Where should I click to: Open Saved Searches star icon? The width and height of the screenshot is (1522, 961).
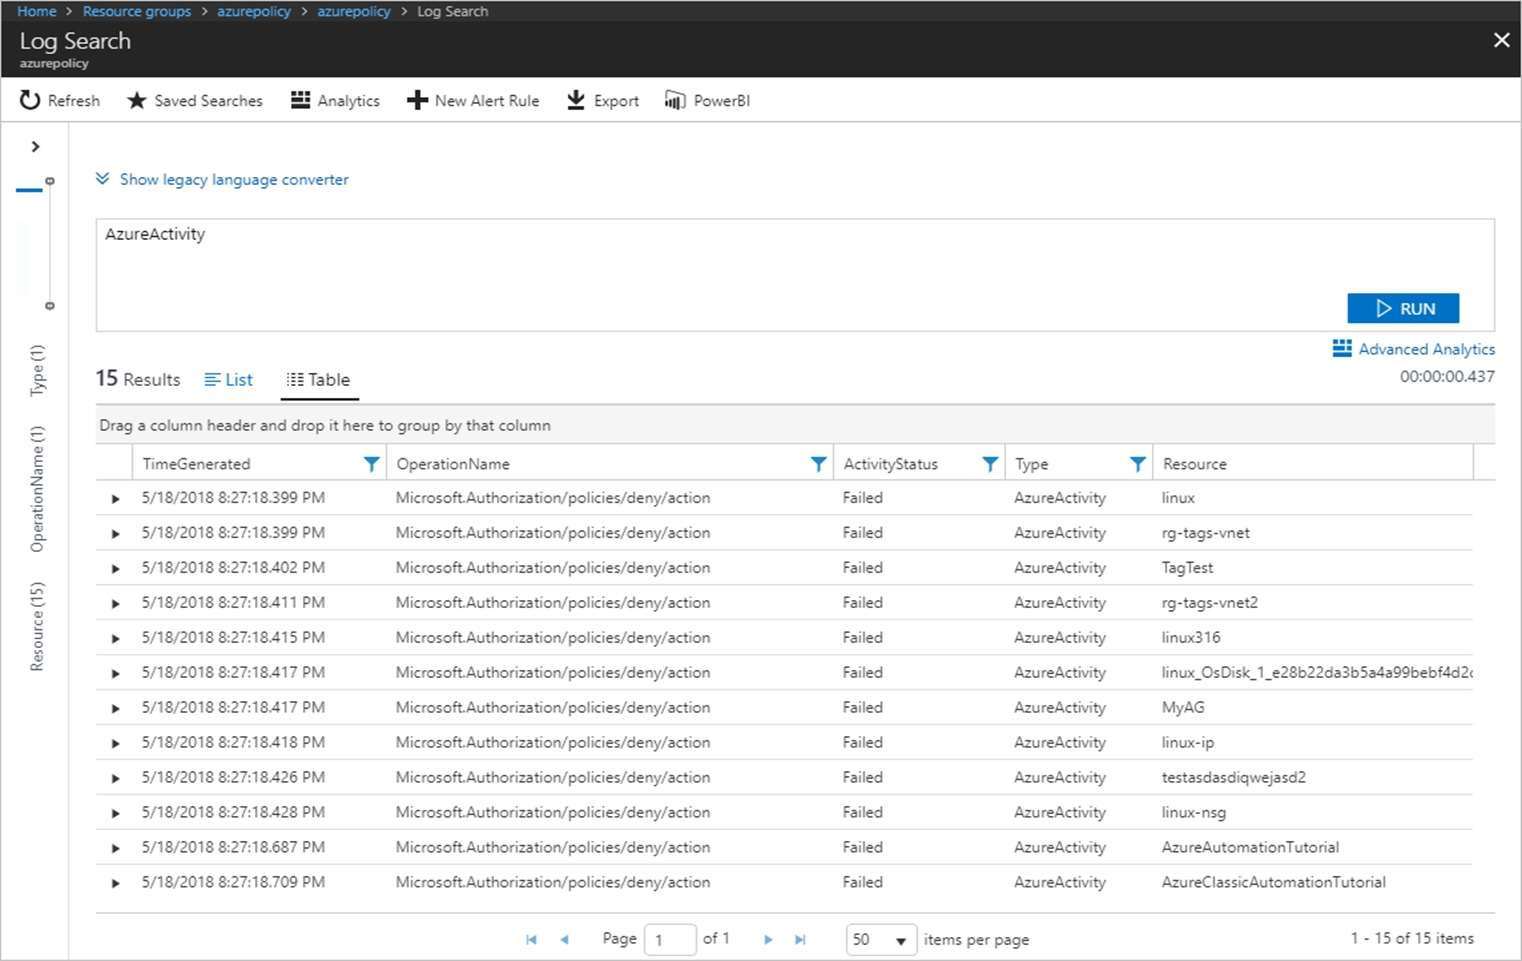(x=137, y=100)
